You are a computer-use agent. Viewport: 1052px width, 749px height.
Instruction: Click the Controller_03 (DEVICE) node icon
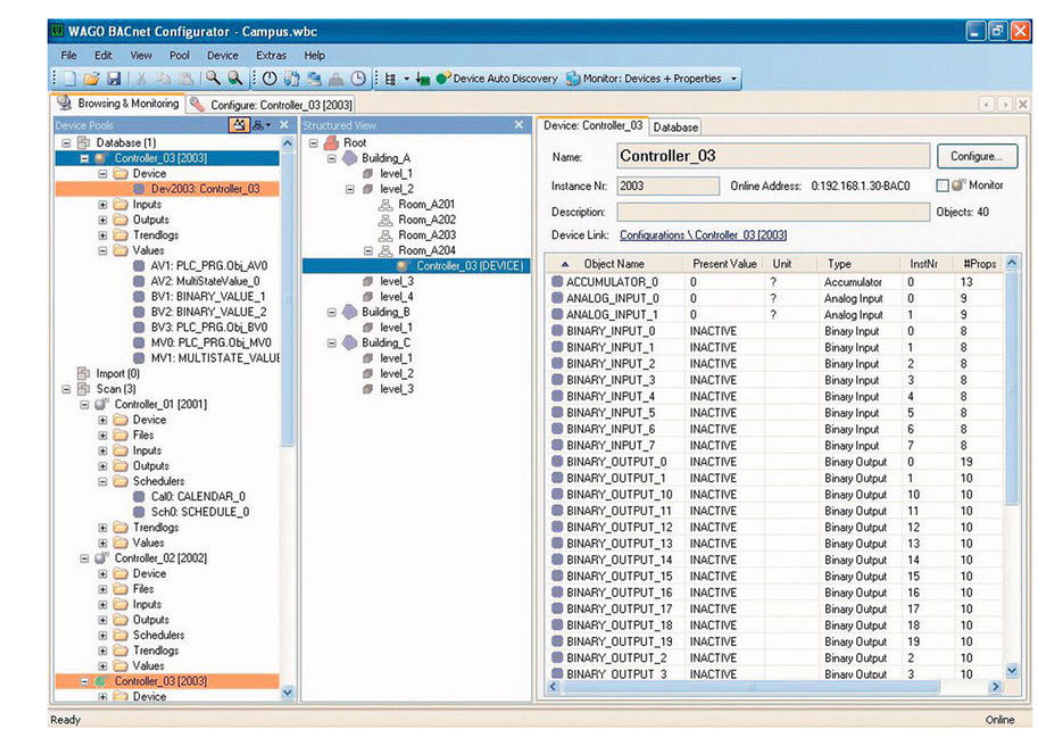coord(404,266)
